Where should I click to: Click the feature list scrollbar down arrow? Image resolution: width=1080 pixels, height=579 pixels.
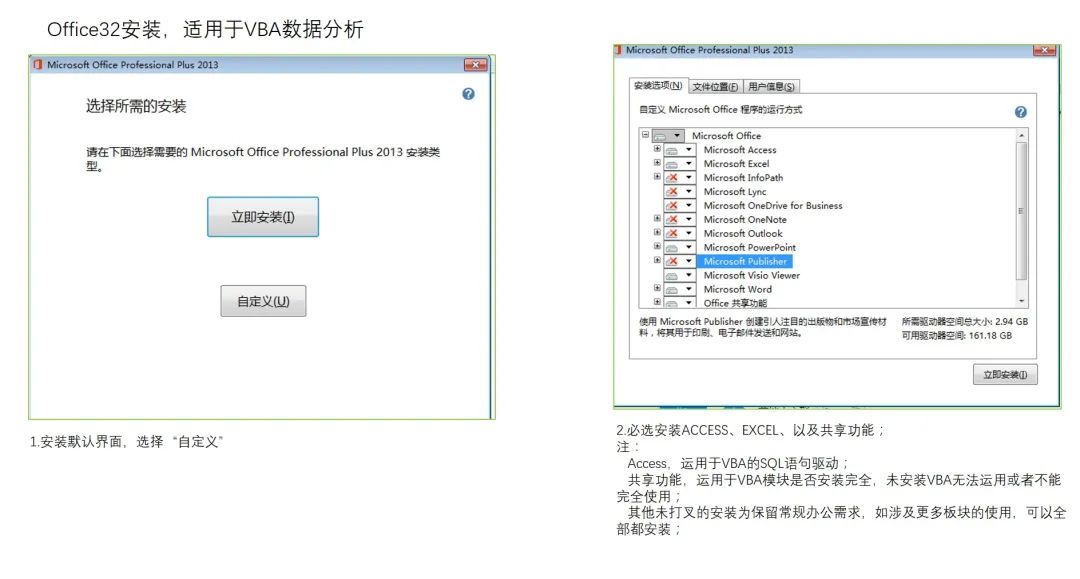(1021, 302)
